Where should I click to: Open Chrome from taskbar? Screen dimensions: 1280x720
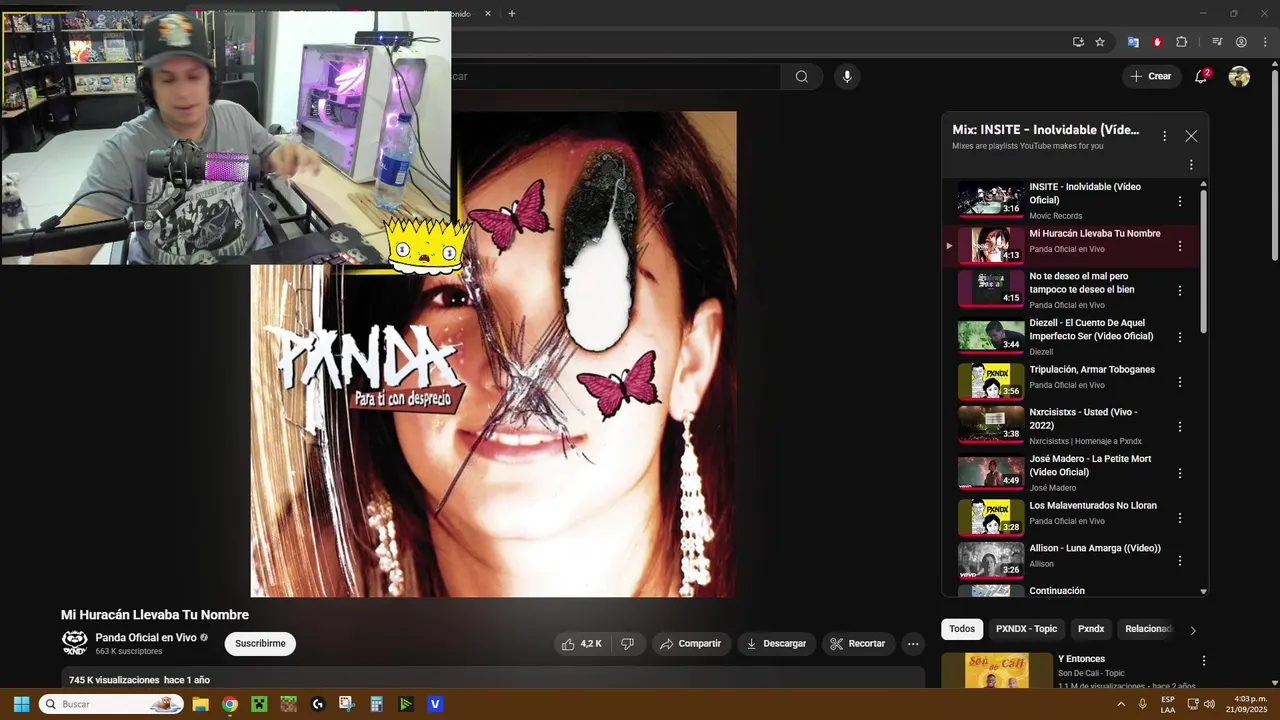tap(229, 704)
